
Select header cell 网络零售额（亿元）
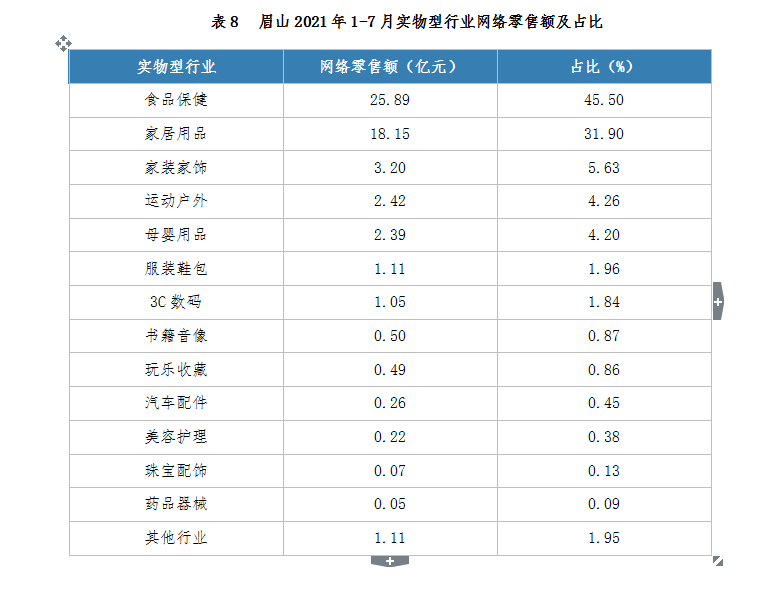pyautogui.click(x=390, y=67)
